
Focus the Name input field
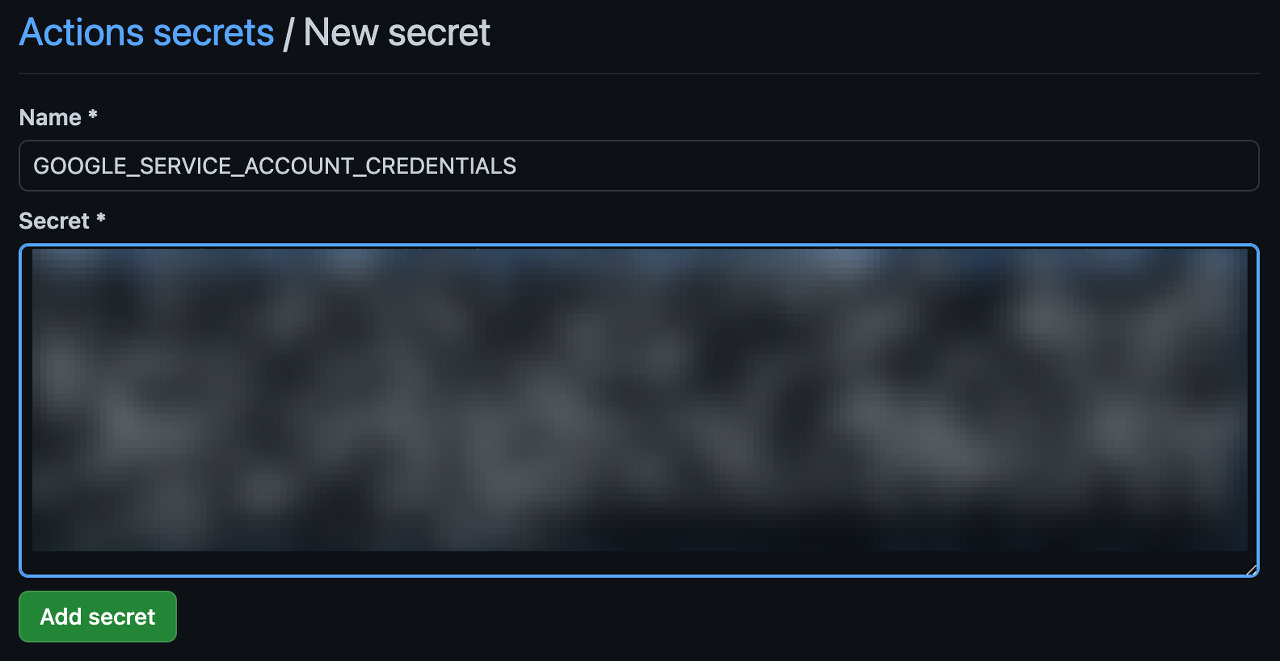pos(639,166)
